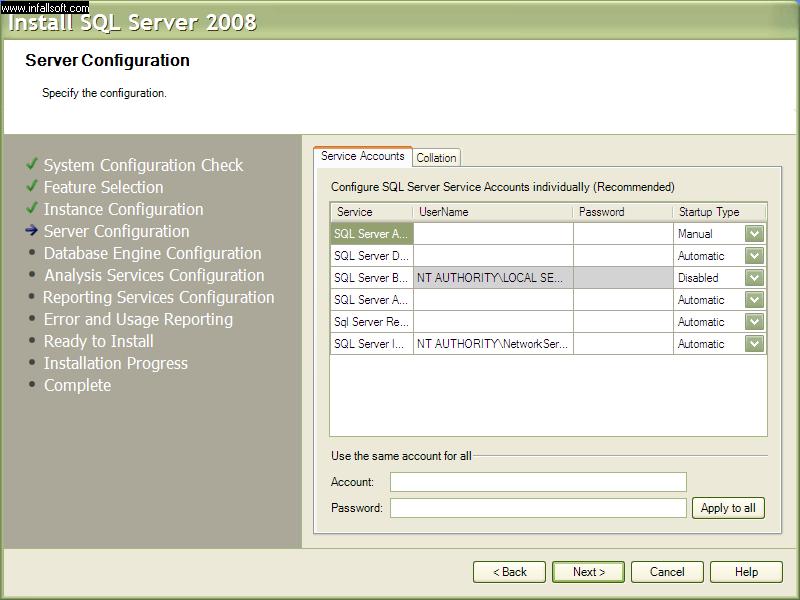800x600 pixels.
Task: Focus the Account input field
Action: [x=538, y=482]
